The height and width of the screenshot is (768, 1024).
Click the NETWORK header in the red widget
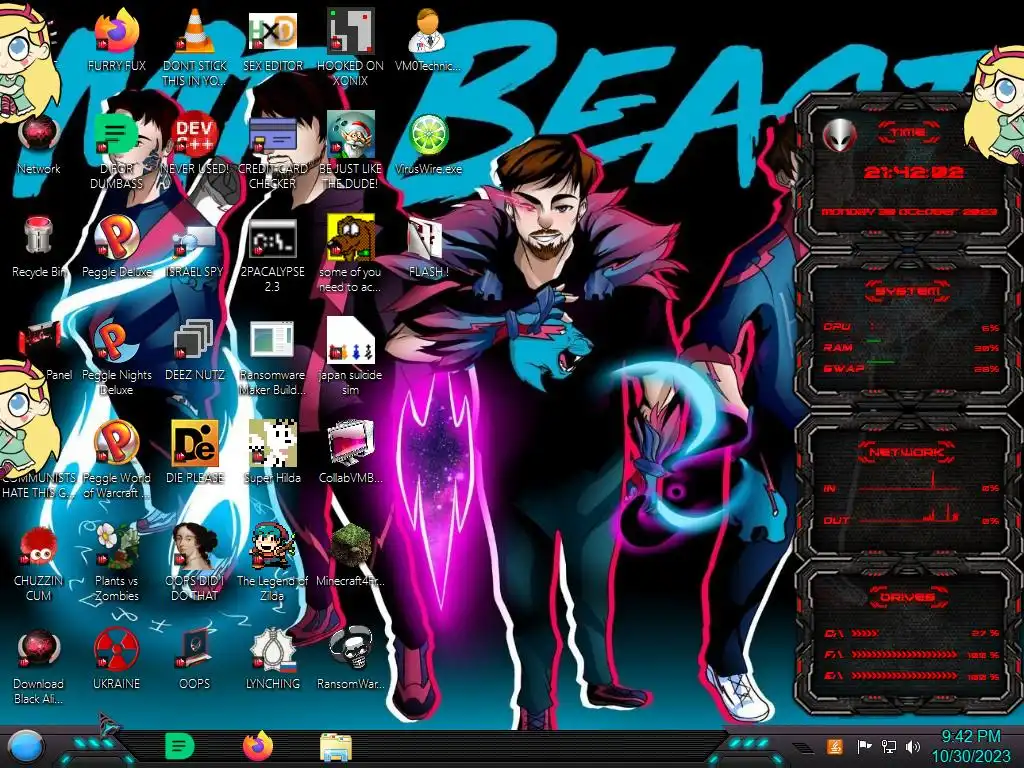(908, 452)
